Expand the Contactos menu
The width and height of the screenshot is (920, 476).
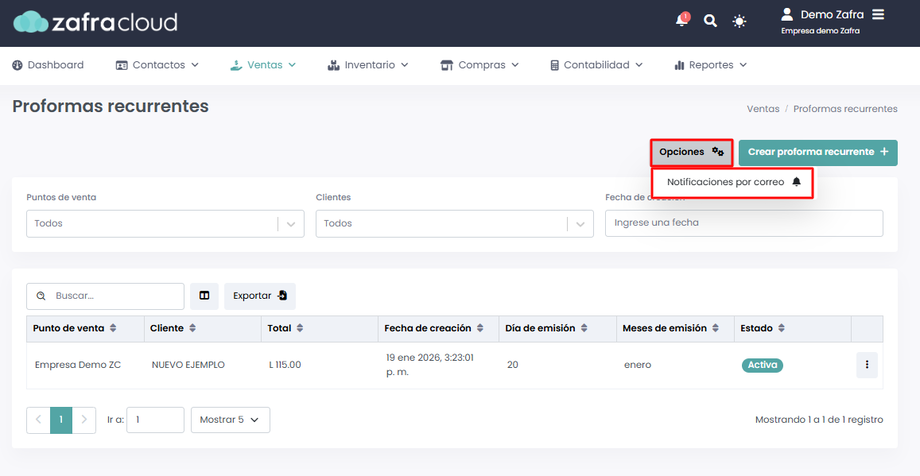(157, 65)
